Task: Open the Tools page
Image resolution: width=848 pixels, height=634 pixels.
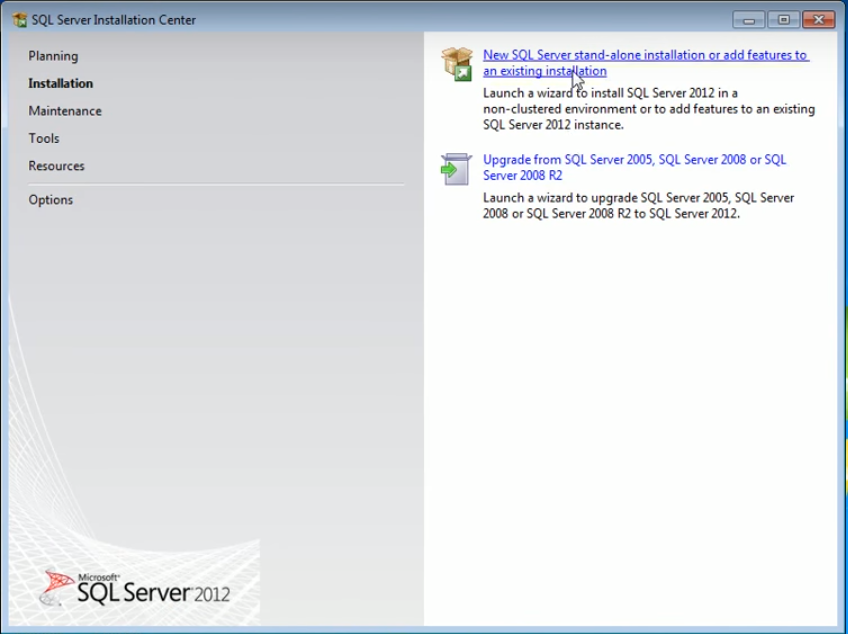Action: (44, 138)
